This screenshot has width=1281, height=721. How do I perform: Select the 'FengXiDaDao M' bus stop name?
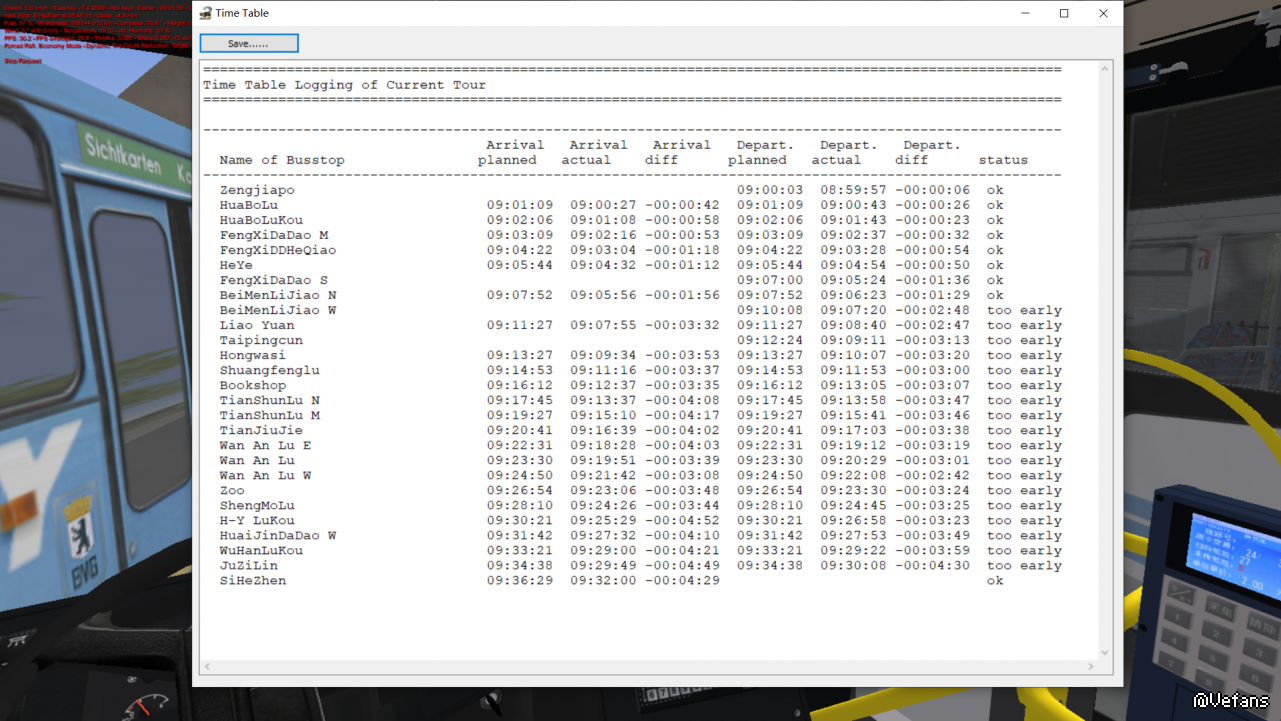point(274,235)
